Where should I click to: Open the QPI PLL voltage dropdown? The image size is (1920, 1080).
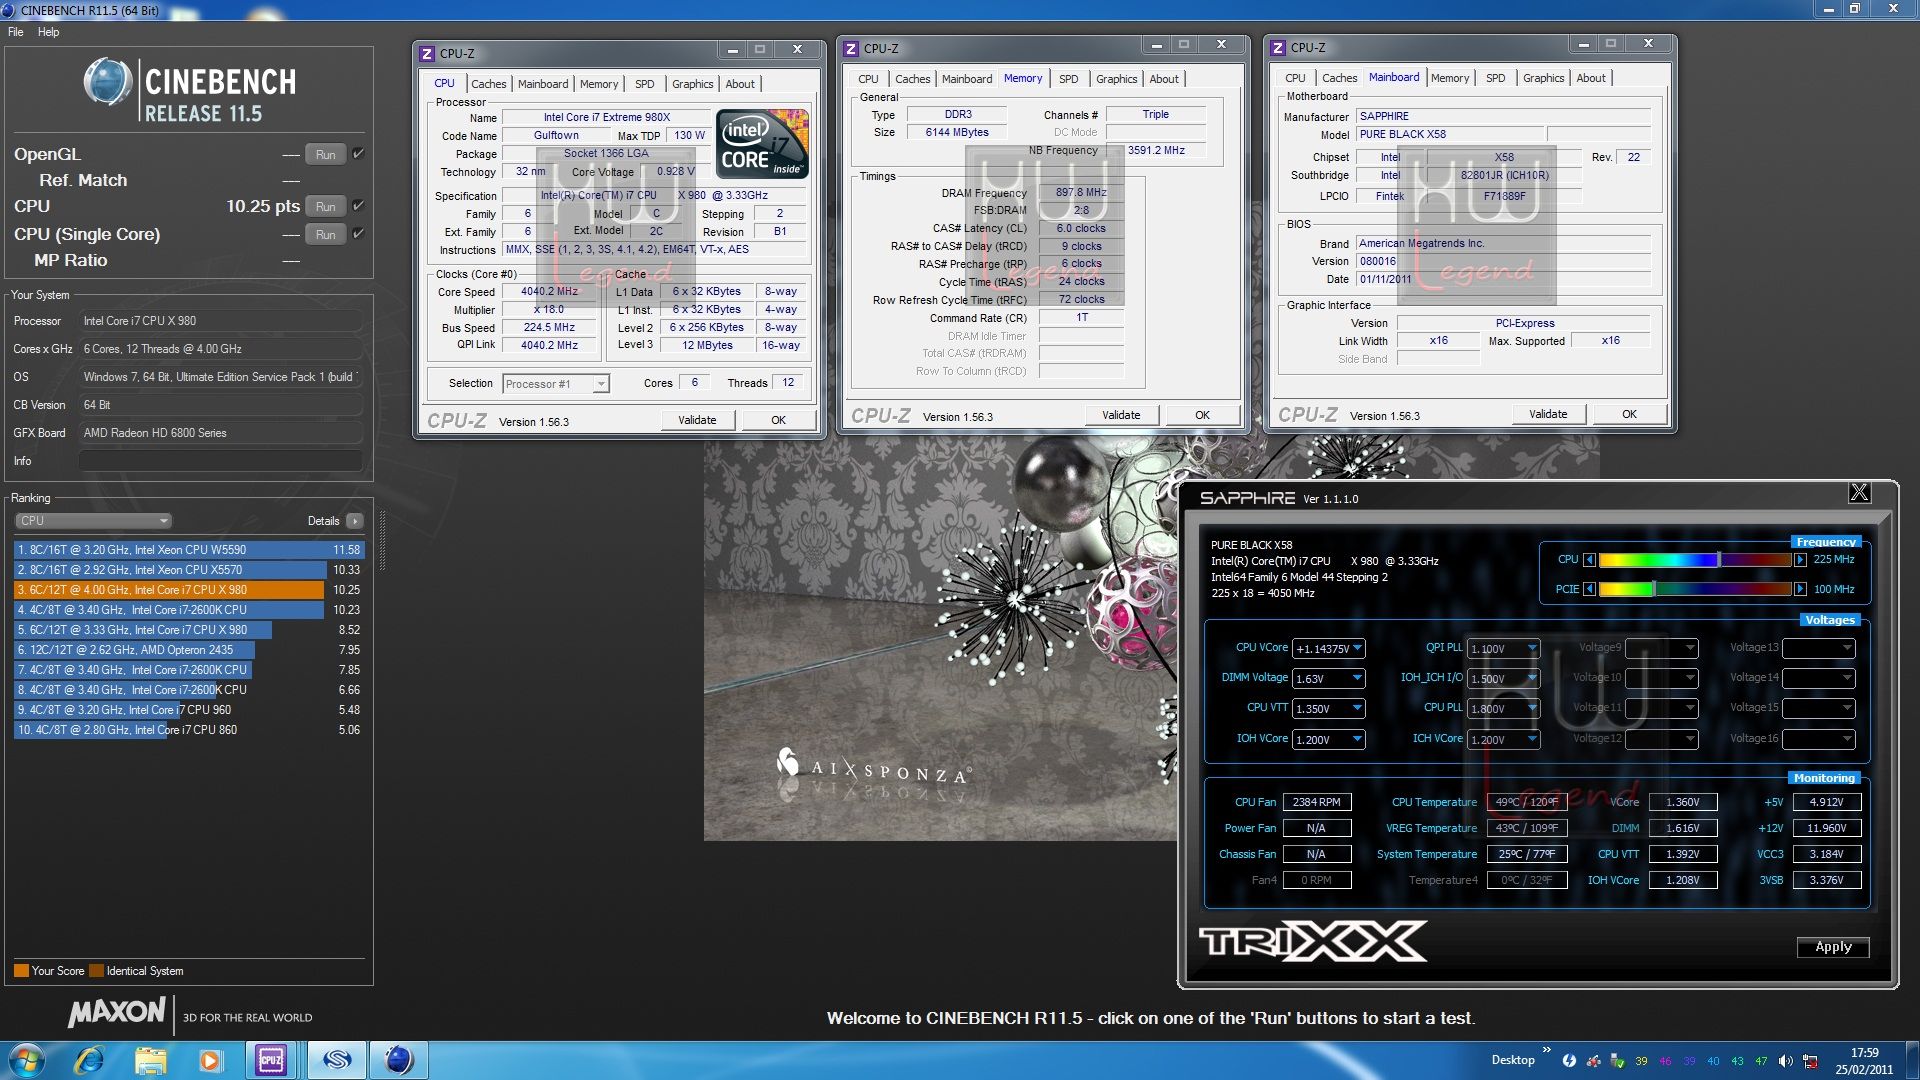pyautogui.click(x=1532, y=648)
